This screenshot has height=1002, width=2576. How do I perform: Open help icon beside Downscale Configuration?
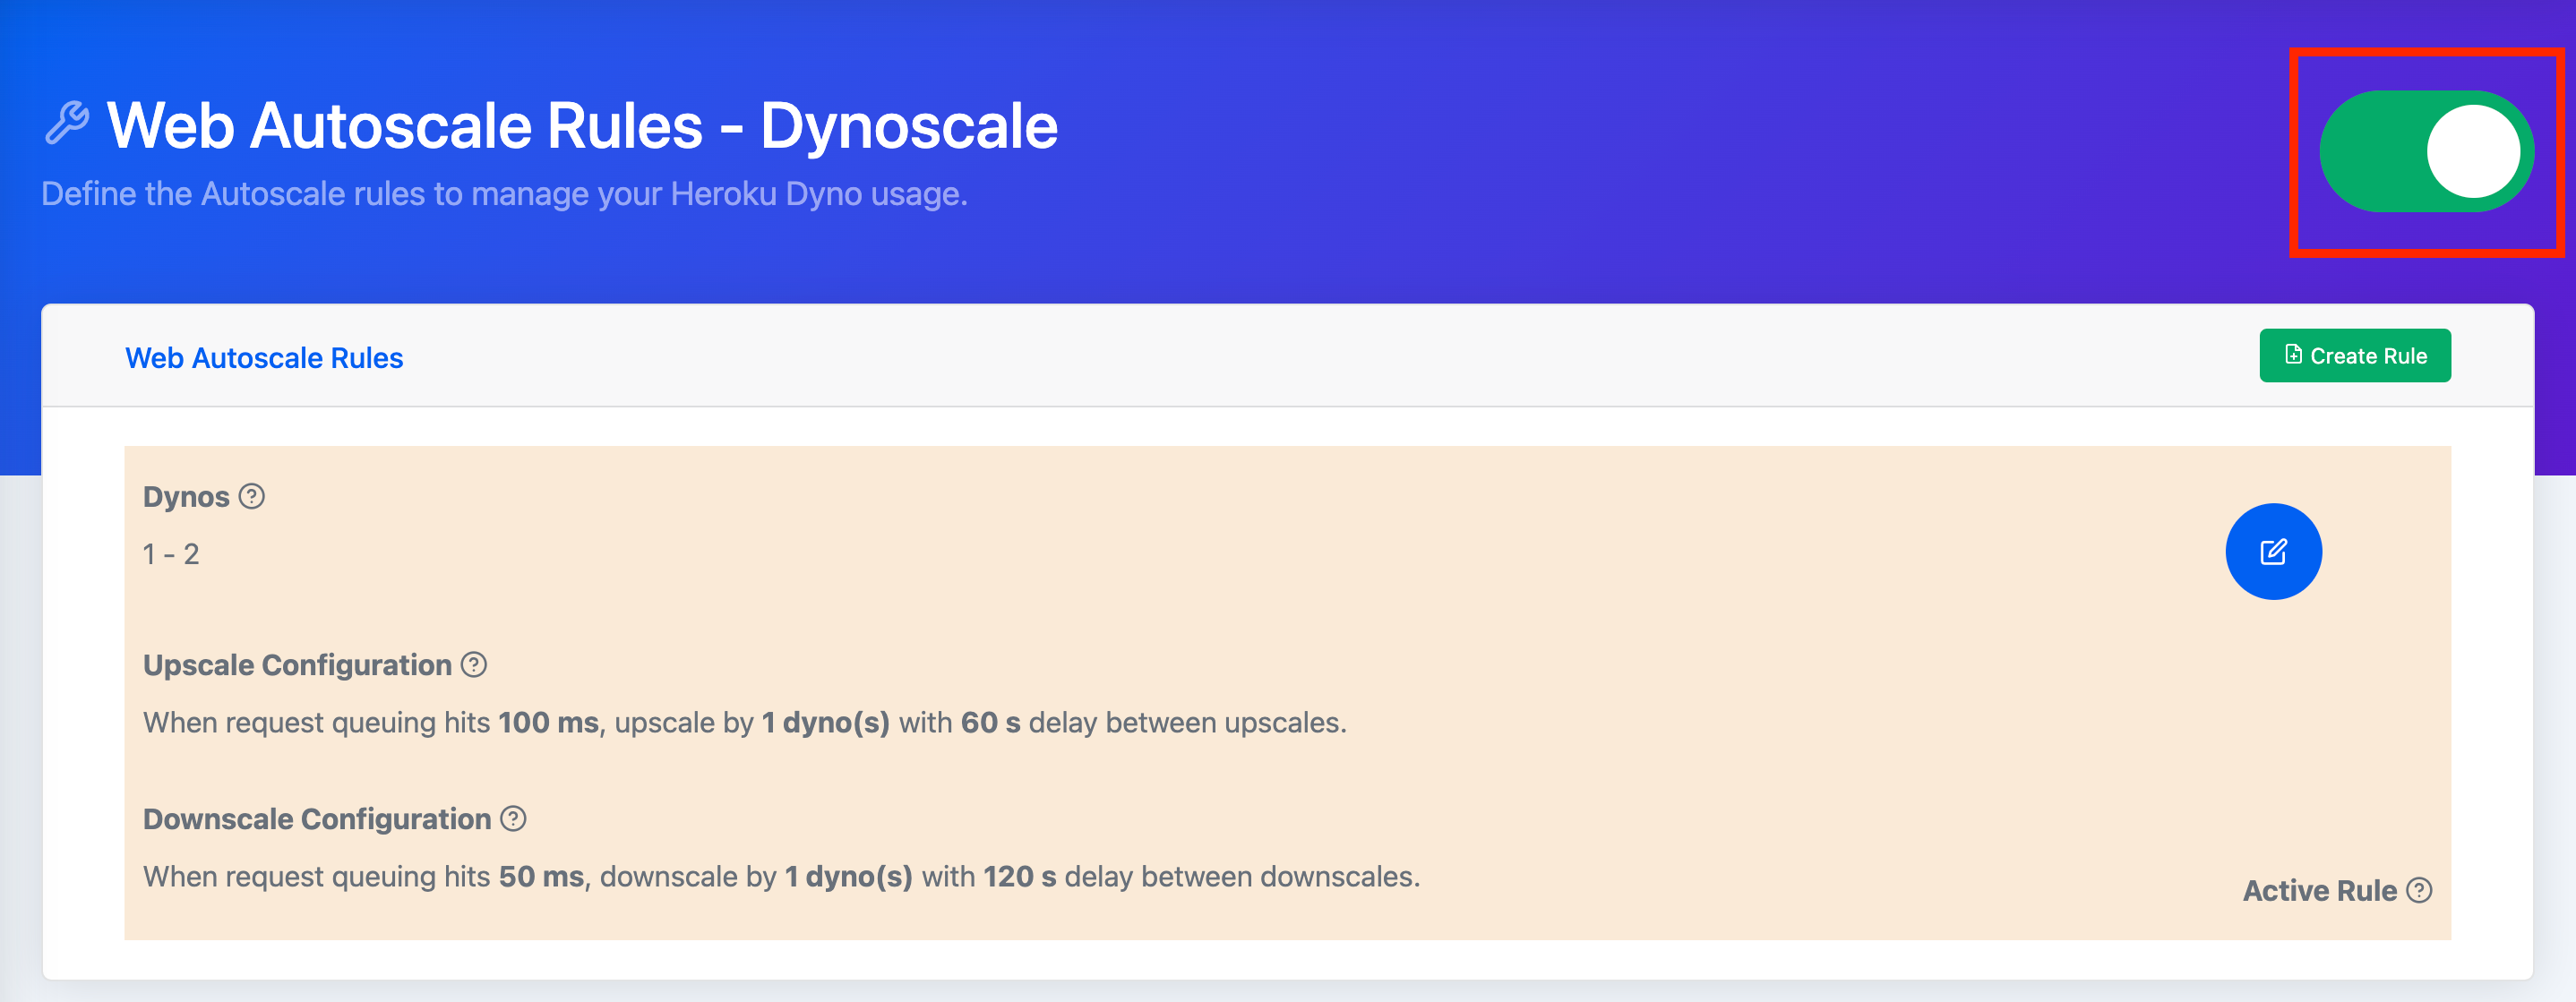513,819
